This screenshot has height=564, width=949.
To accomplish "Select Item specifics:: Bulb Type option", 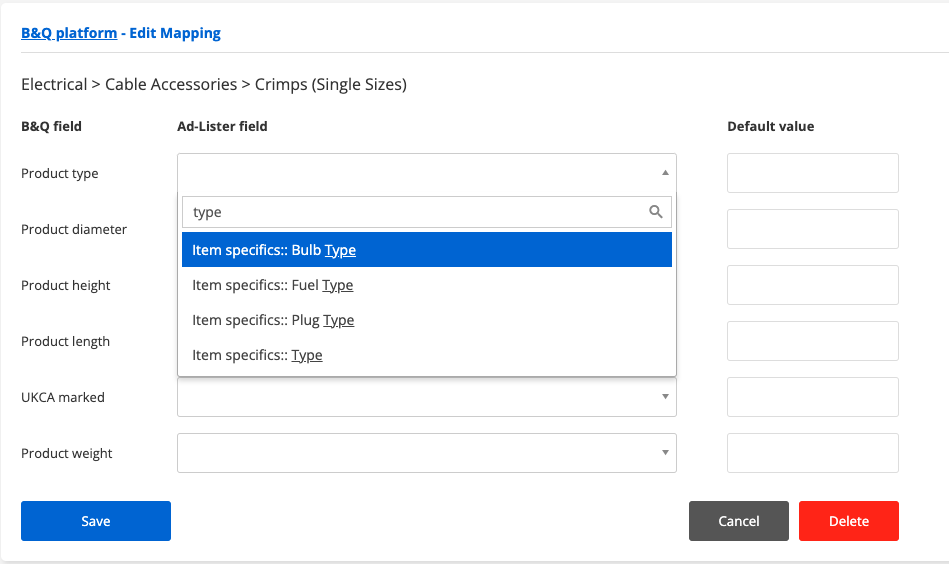I will tap(427, 250).
